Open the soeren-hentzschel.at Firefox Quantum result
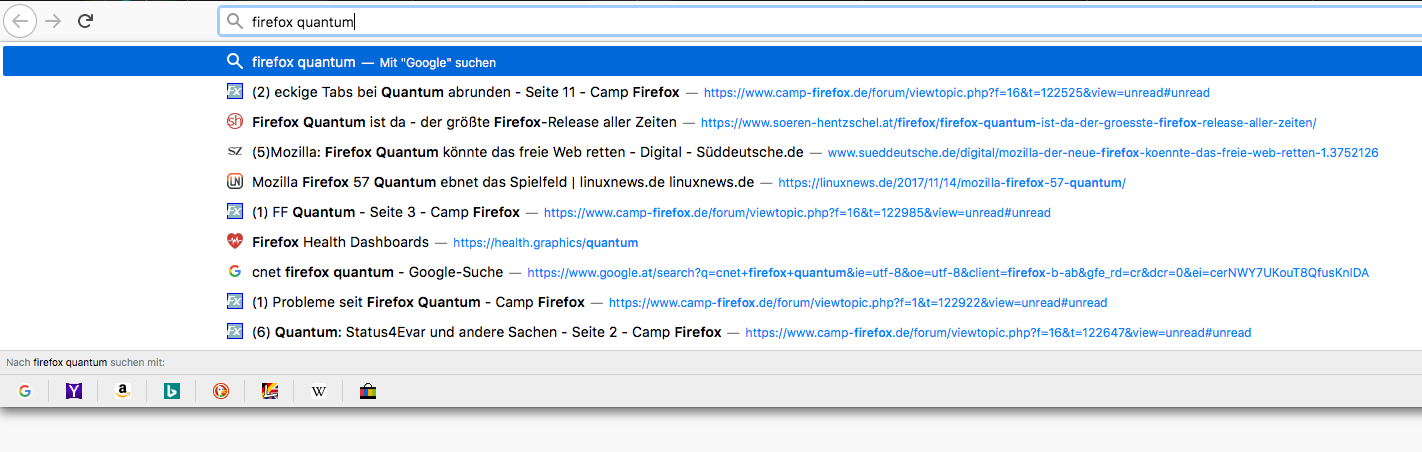The image size is (1422, 452). pos(464,122)
